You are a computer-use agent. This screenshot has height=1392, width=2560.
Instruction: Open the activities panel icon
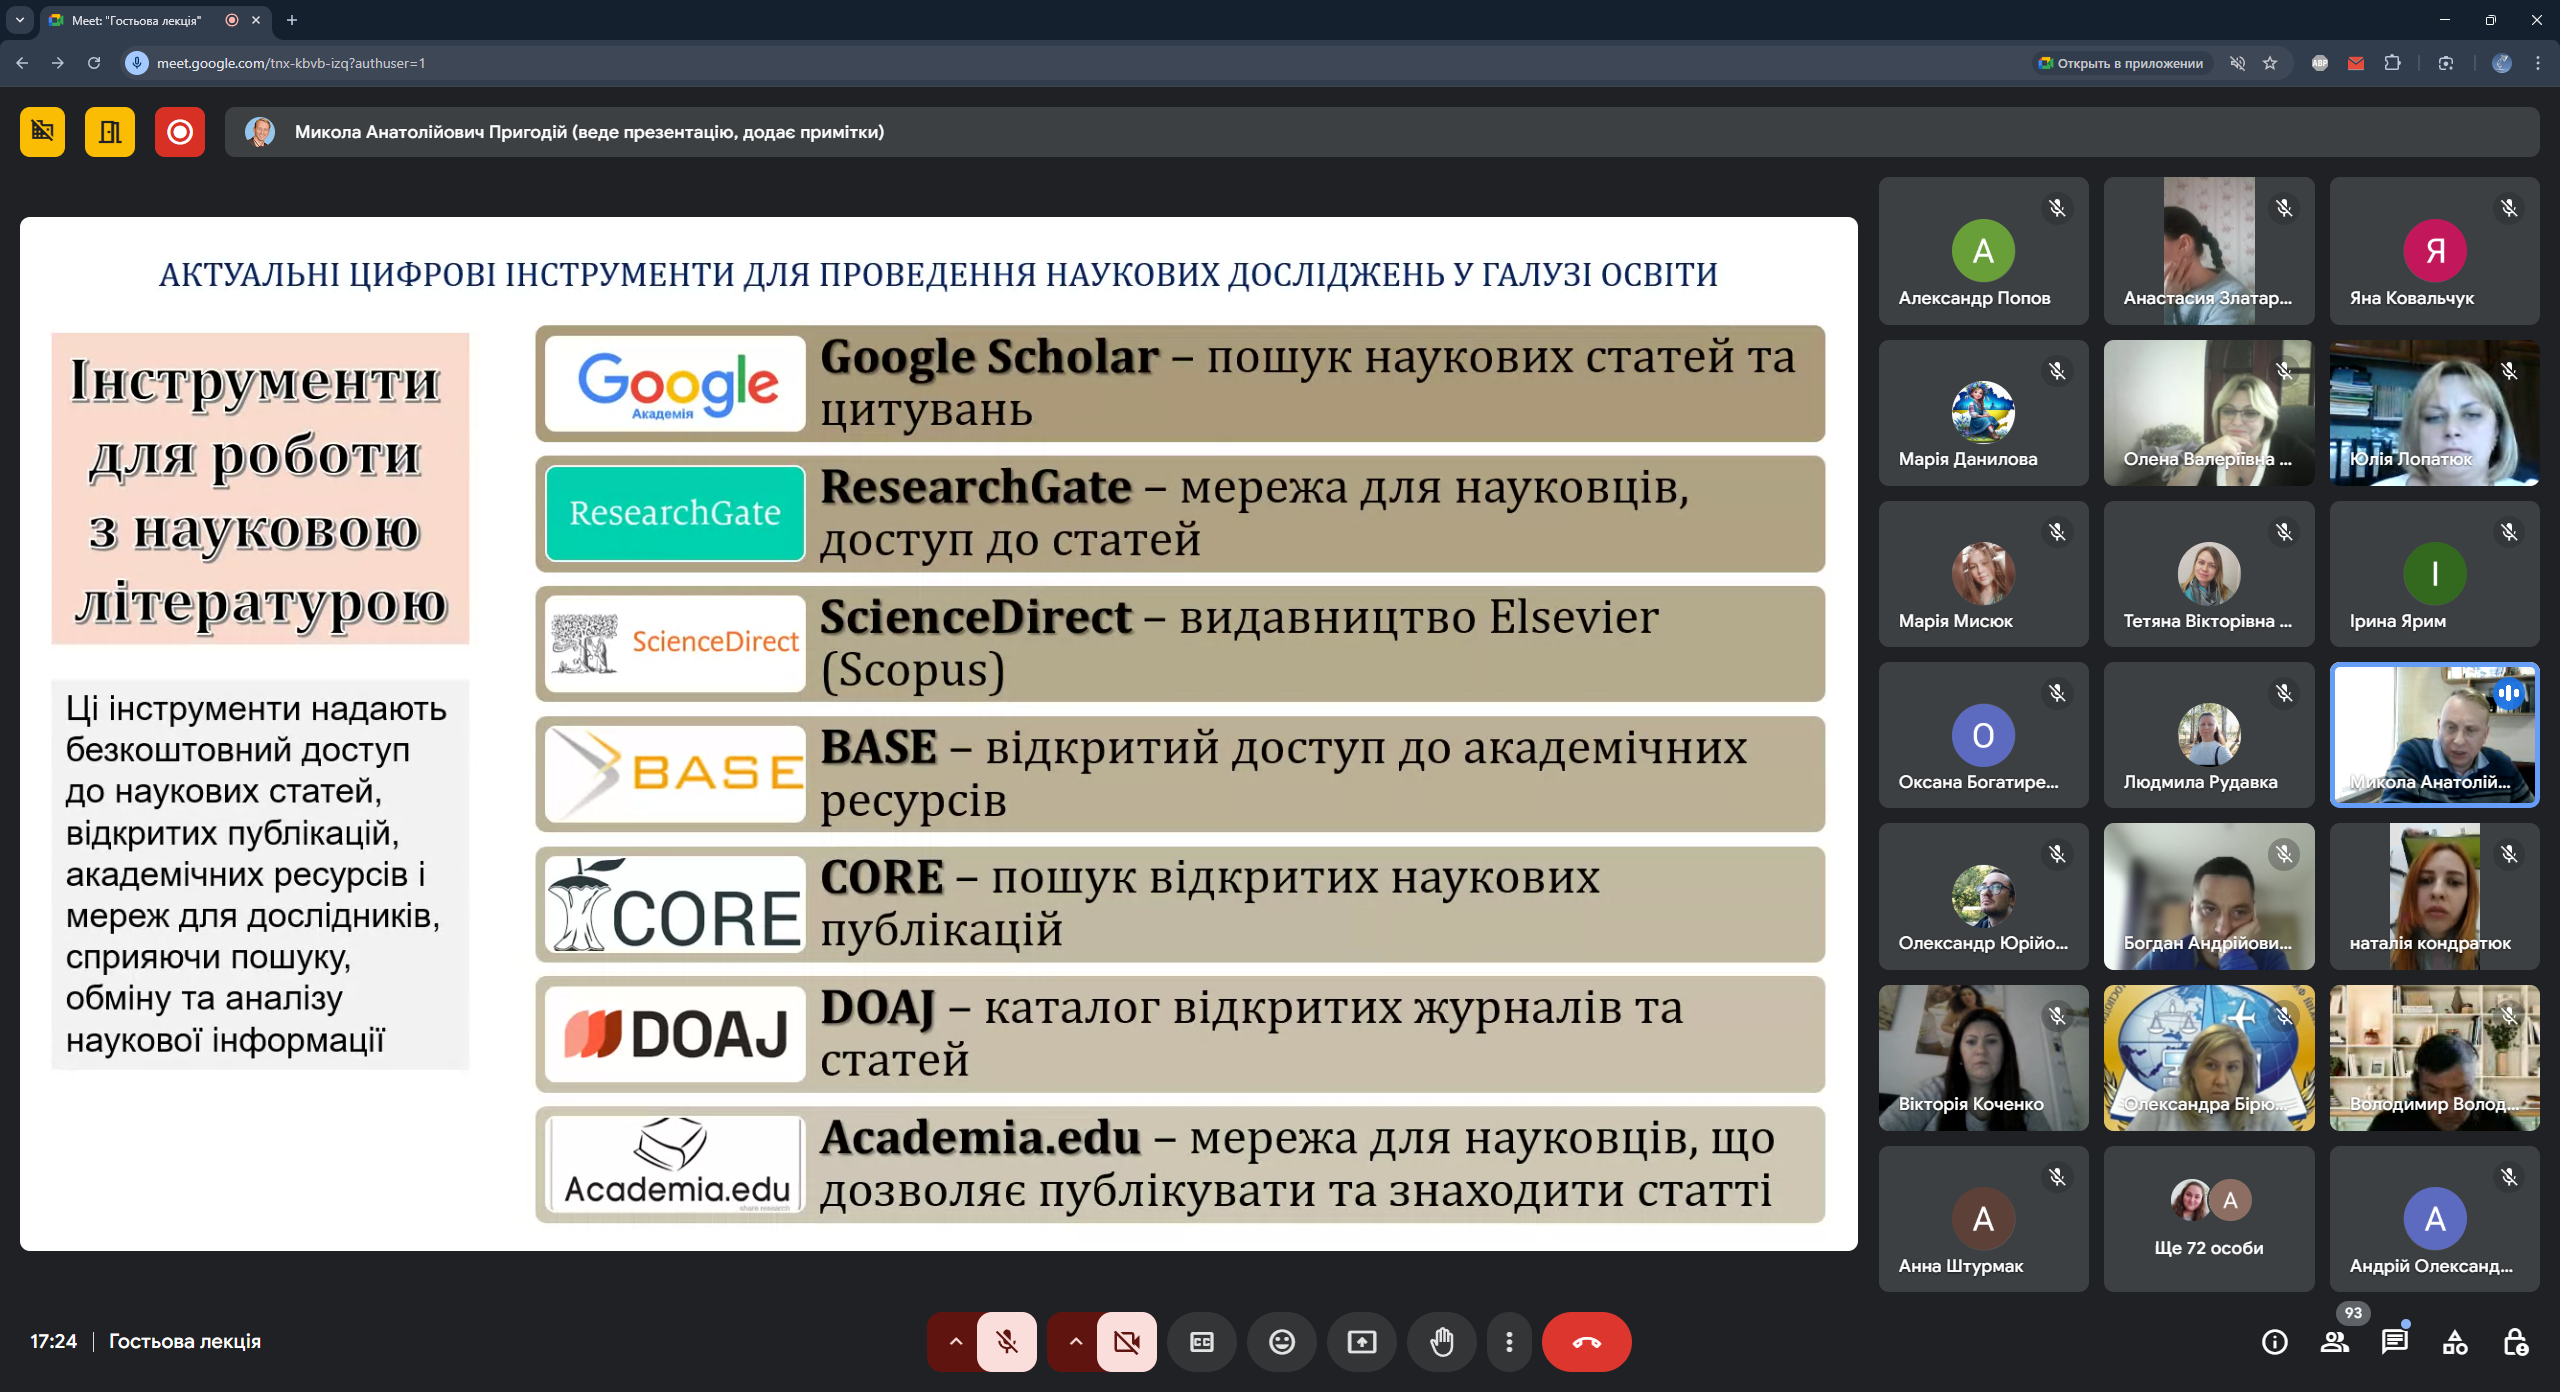tap(2455, 1342)
